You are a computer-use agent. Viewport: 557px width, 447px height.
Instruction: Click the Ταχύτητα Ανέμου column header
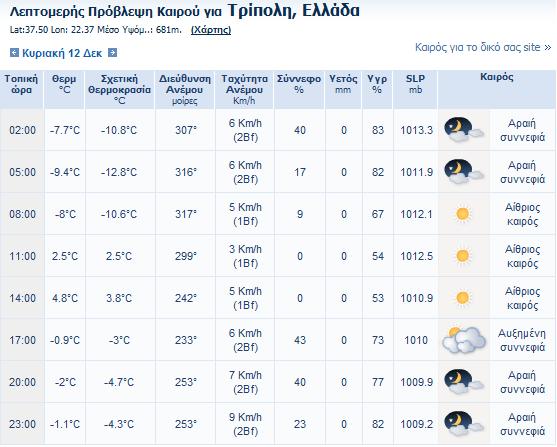[x=244, y=90]
